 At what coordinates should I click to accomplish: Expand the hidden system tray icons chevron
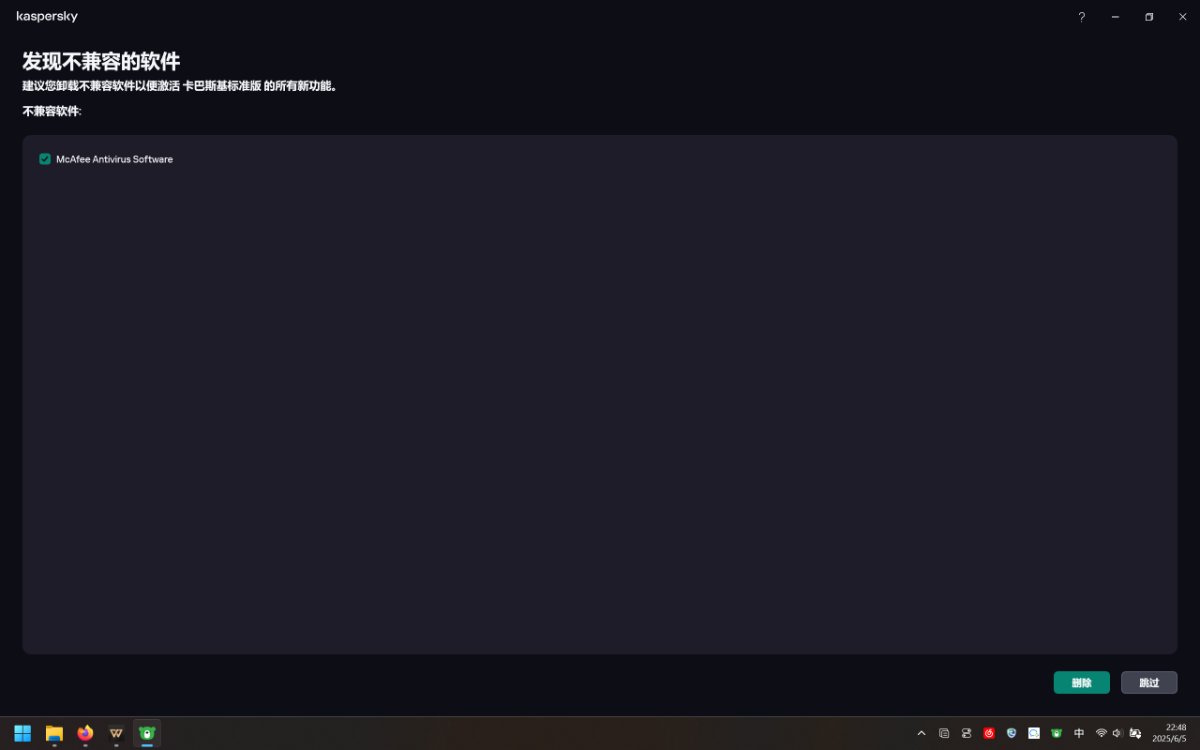click(921, 733)
